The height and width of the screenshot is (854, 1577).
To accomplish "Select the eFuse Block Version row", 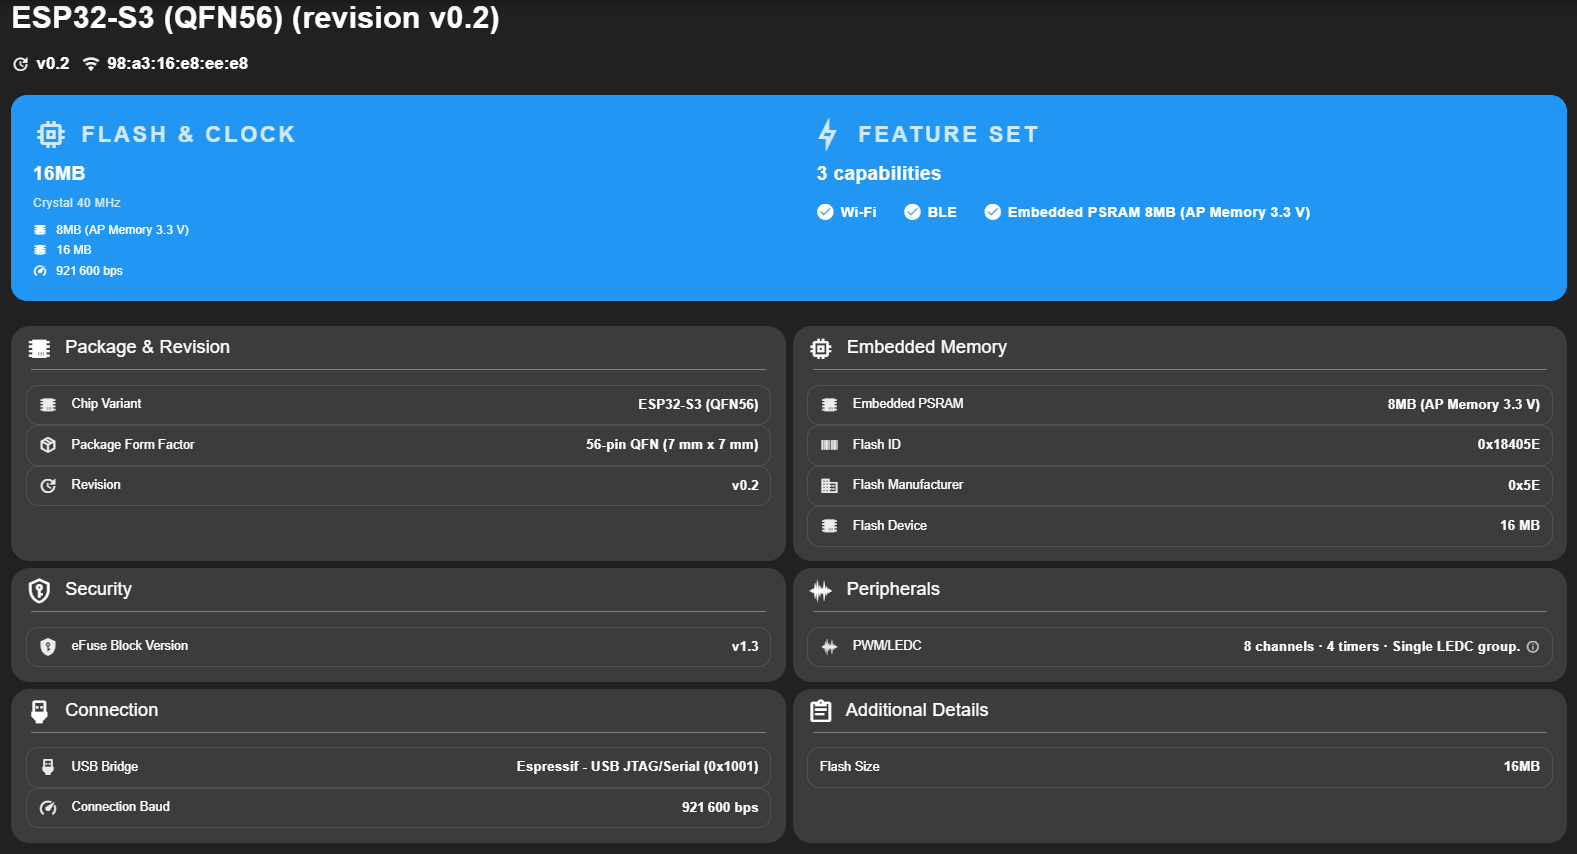I will point(398,646).
